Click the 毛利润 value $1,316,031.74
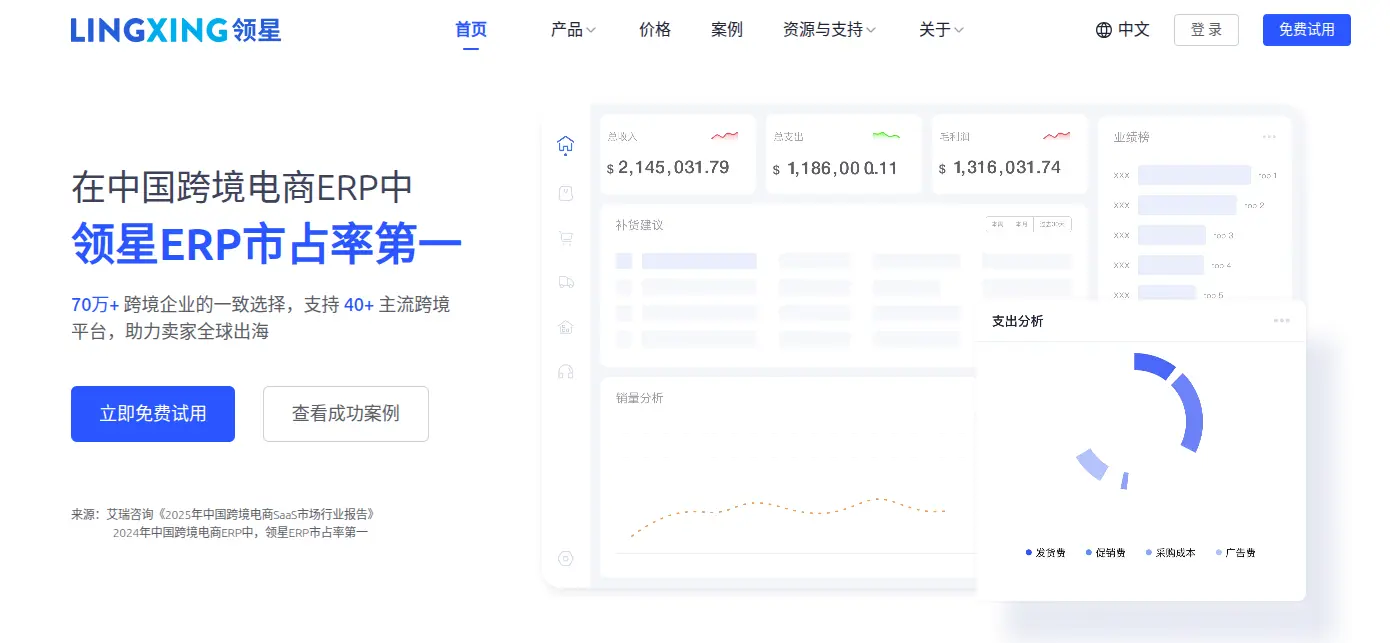 pyautogui.click(x=1000, y=168)
